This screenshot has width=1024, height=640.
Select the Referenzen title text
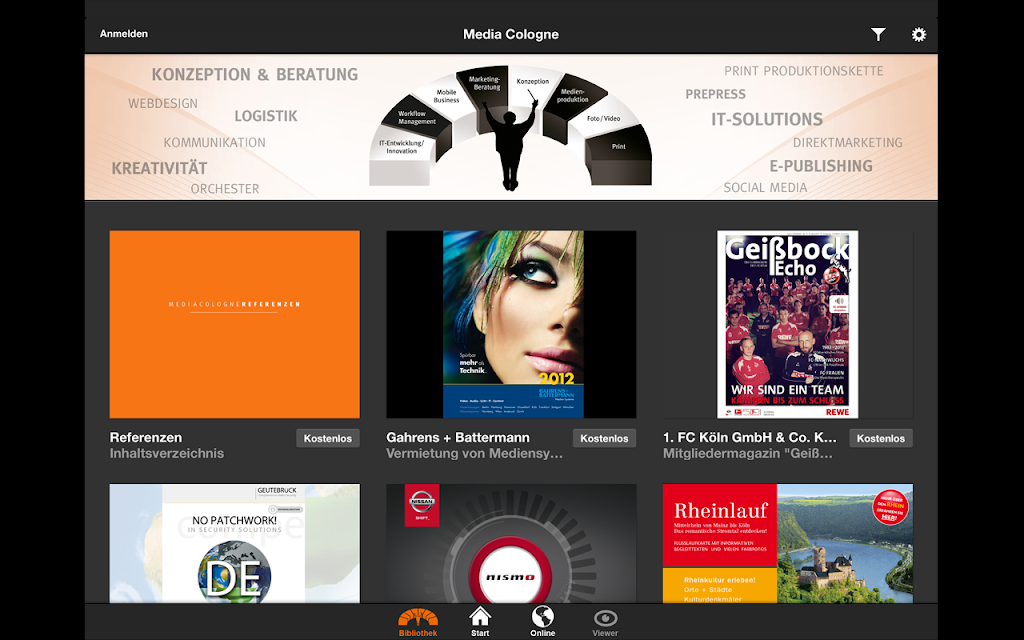(146, 438)
